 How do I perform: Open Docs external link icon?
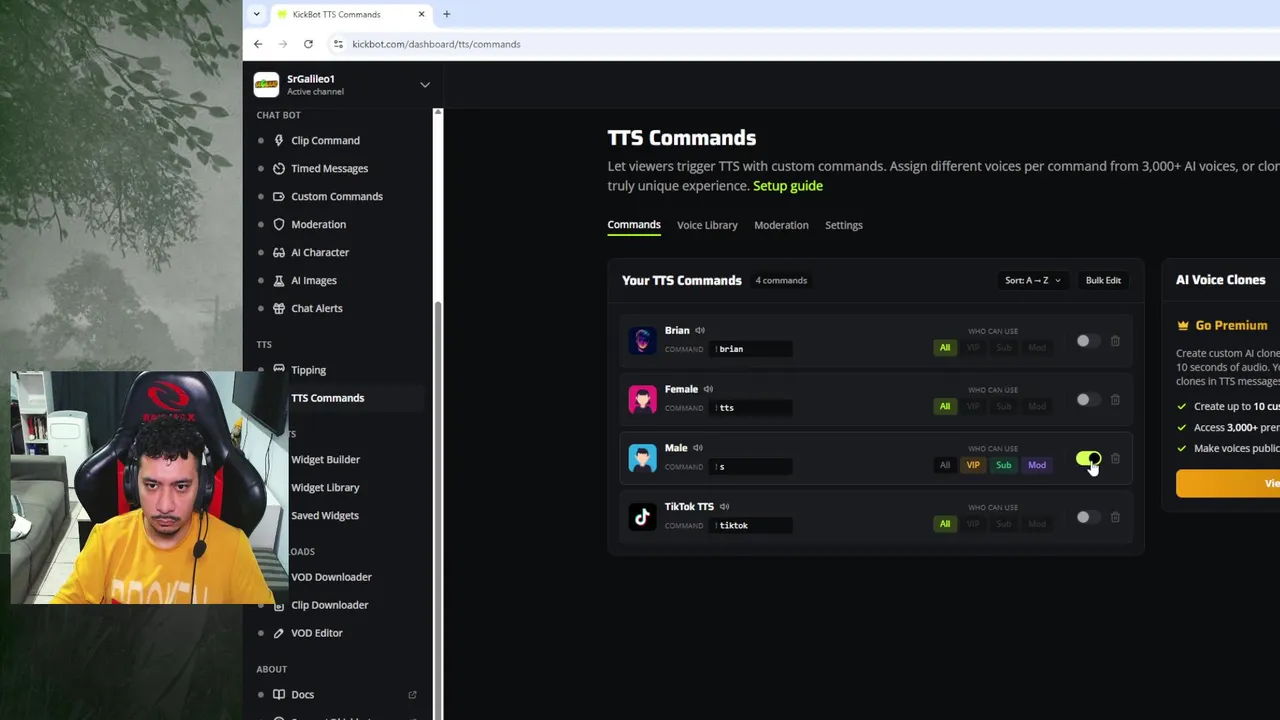pyautogui.click(x=412, y=695)
